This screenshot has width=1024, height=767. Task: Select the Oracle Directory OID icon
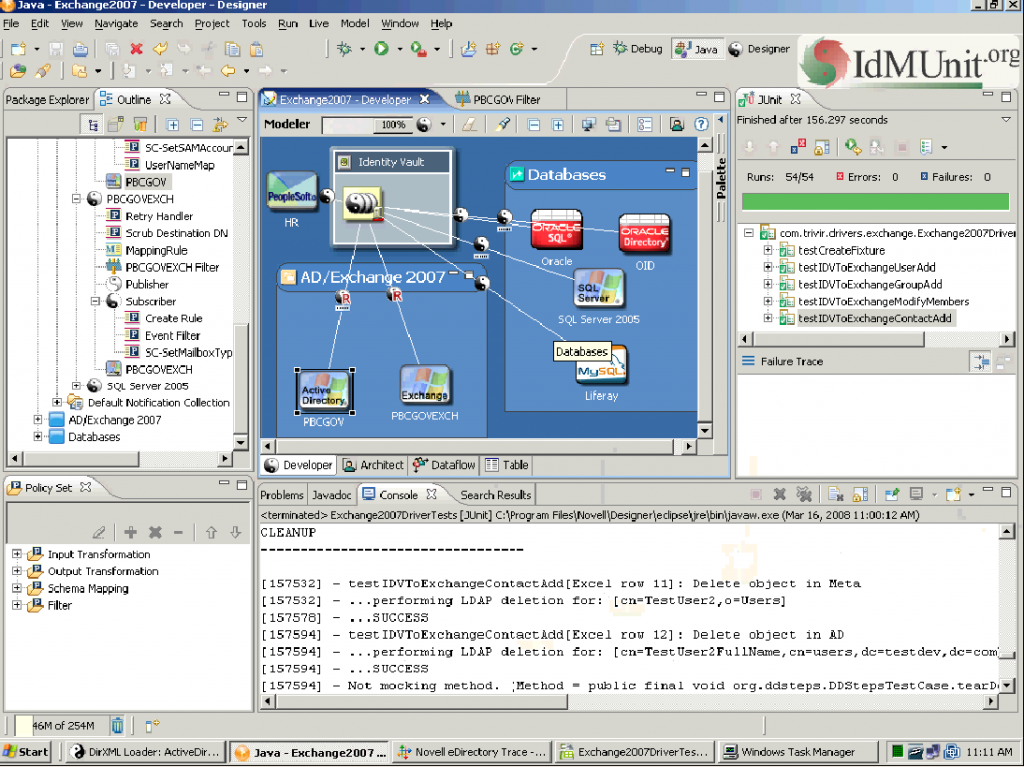point(644,234)
